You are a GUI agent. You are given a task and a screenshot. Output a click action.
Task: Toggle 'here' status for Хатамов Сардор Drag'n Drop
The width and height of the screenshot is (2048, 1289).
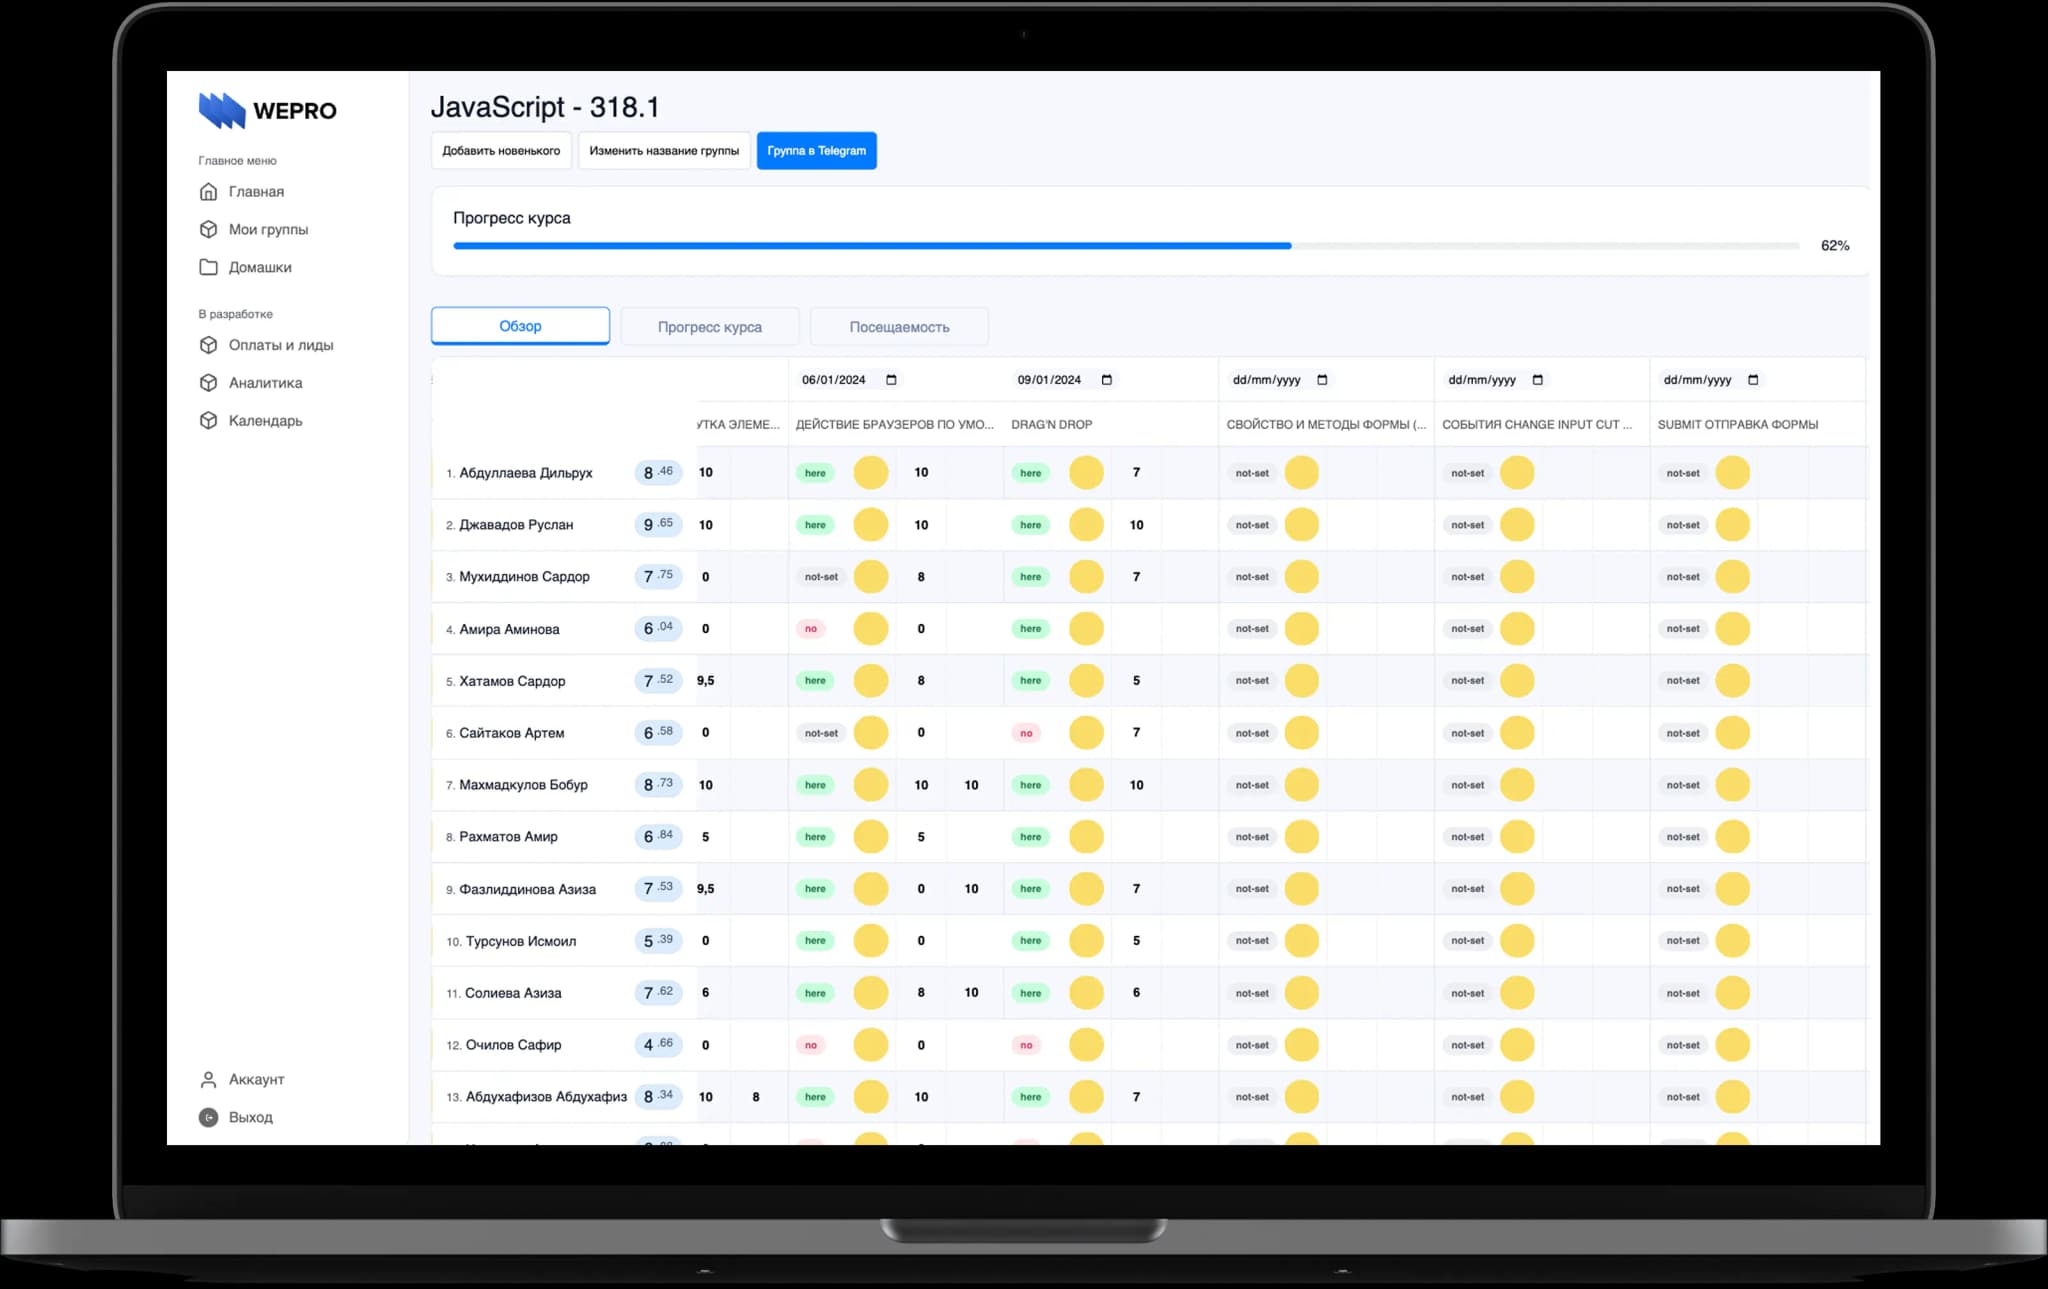(1030, 681)
